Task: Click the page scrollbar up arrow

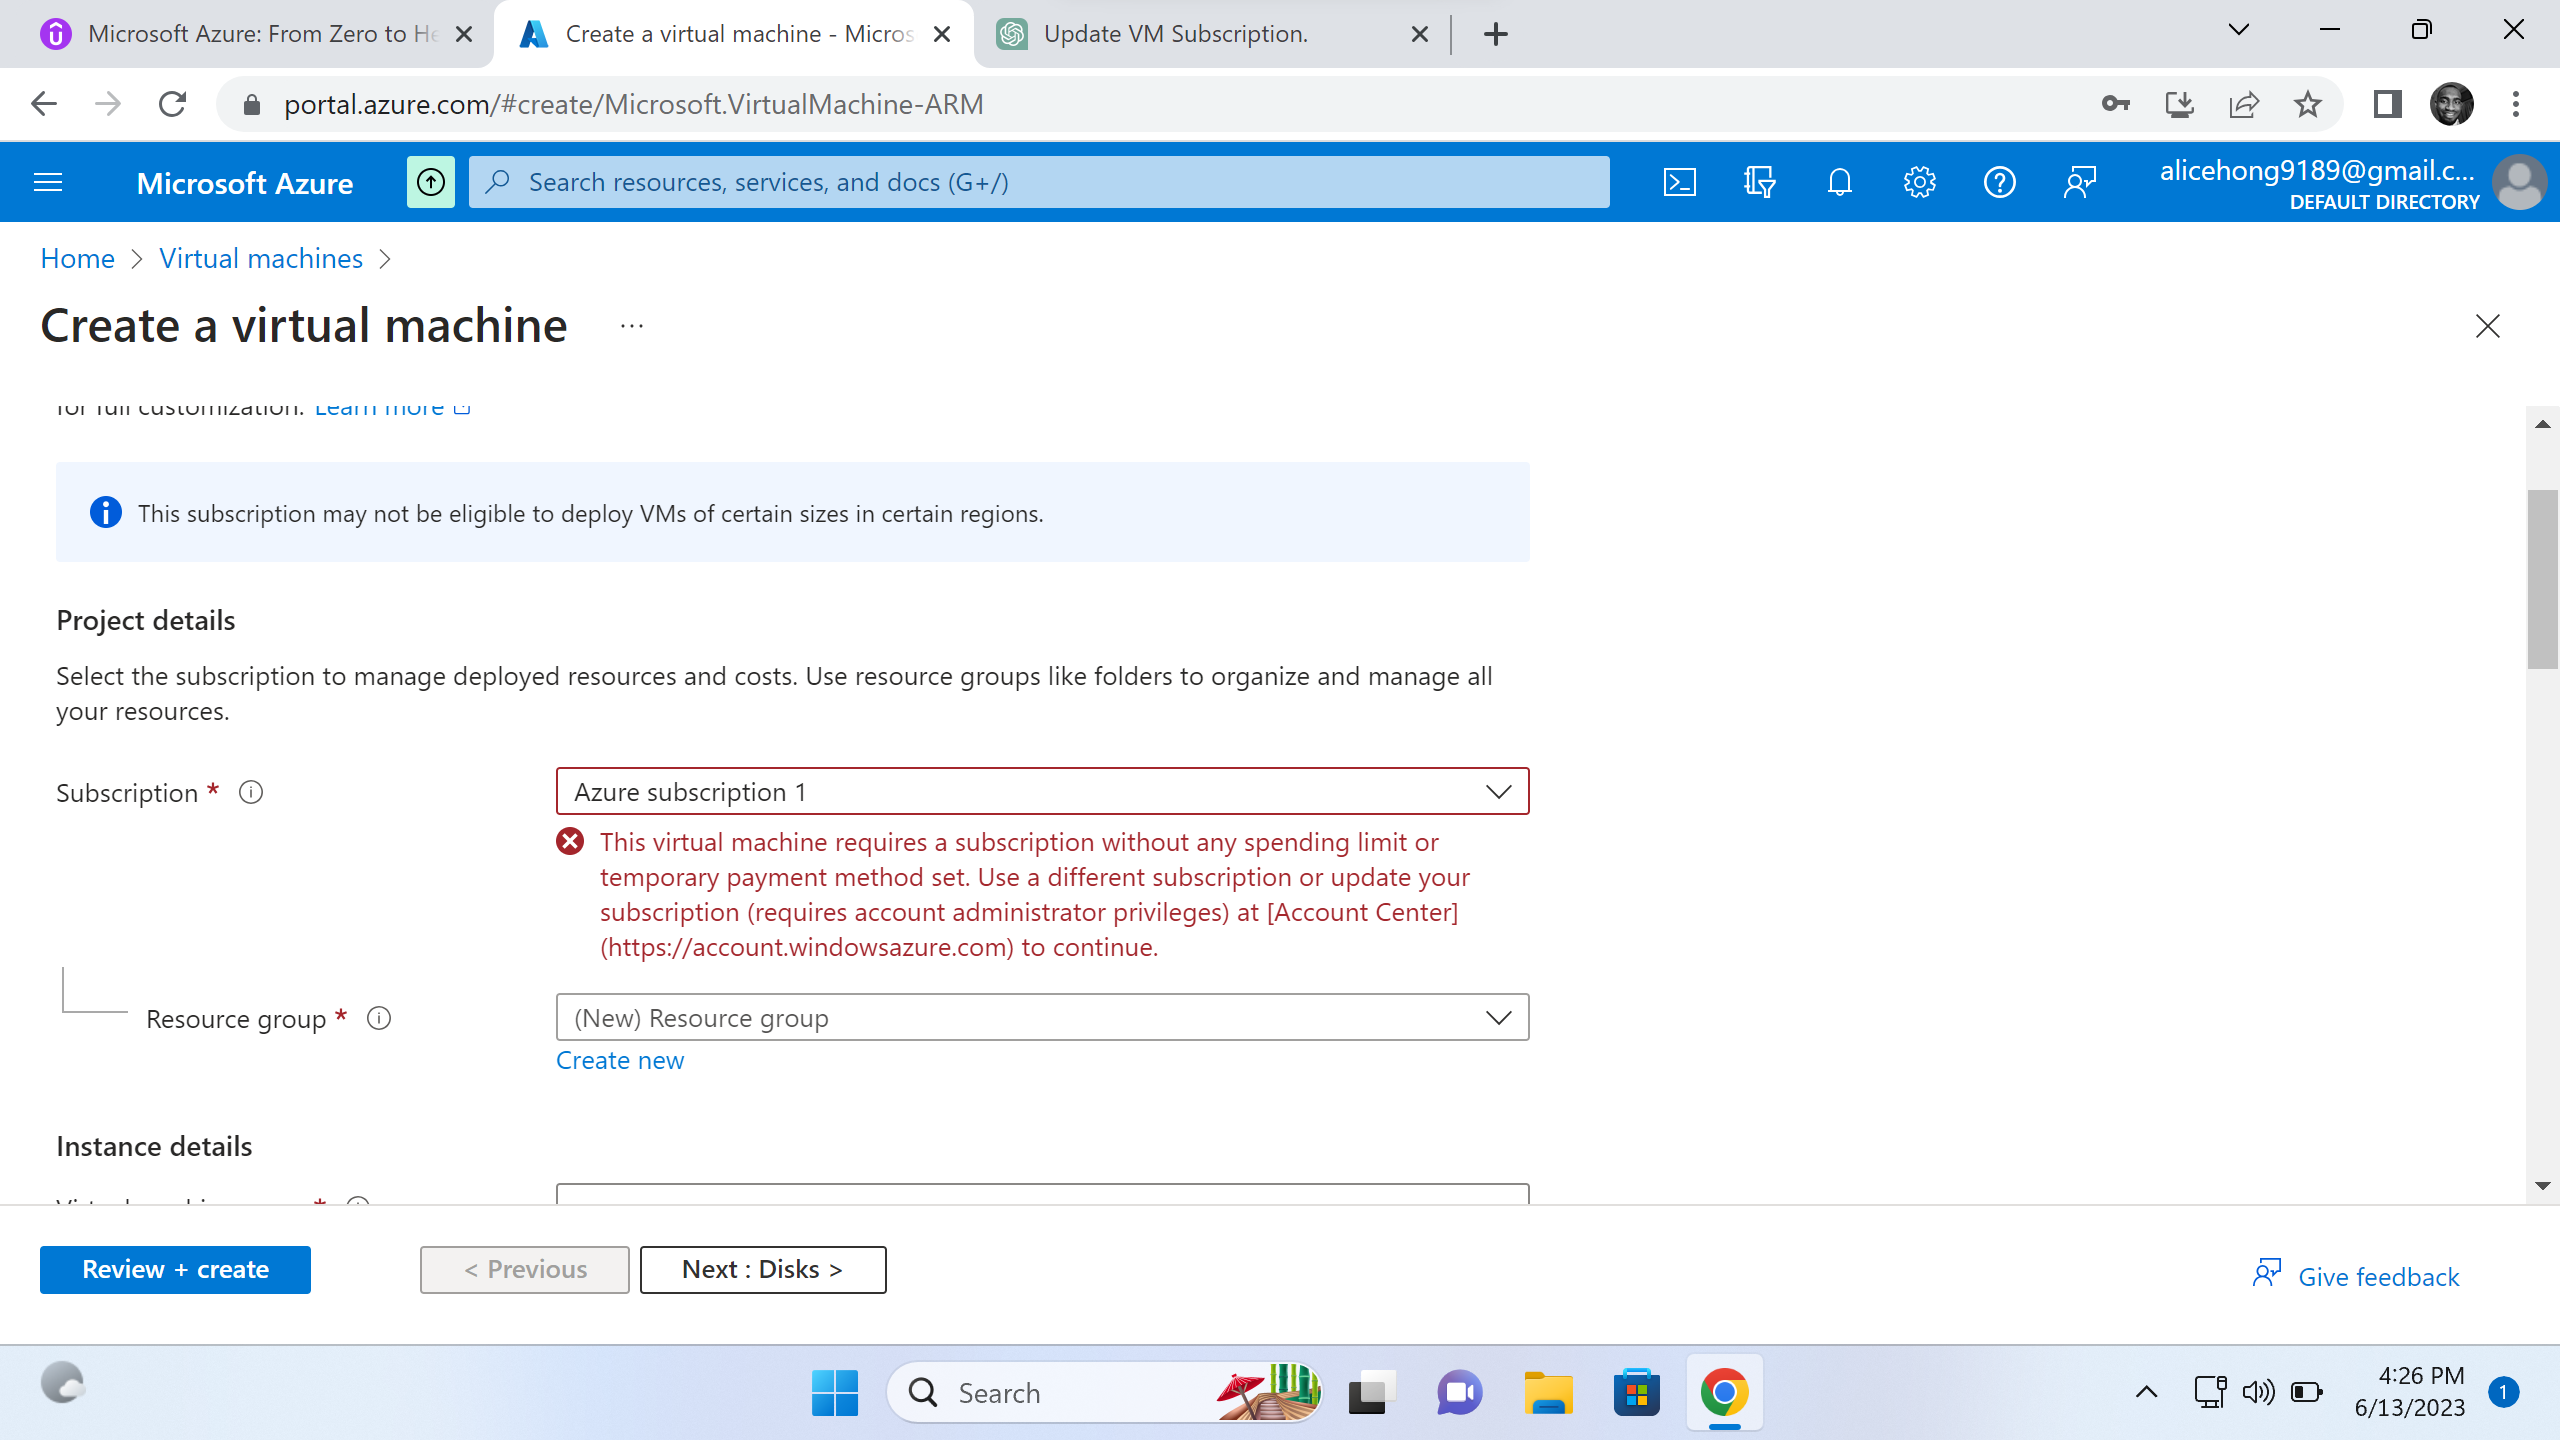Action: 2542,424
